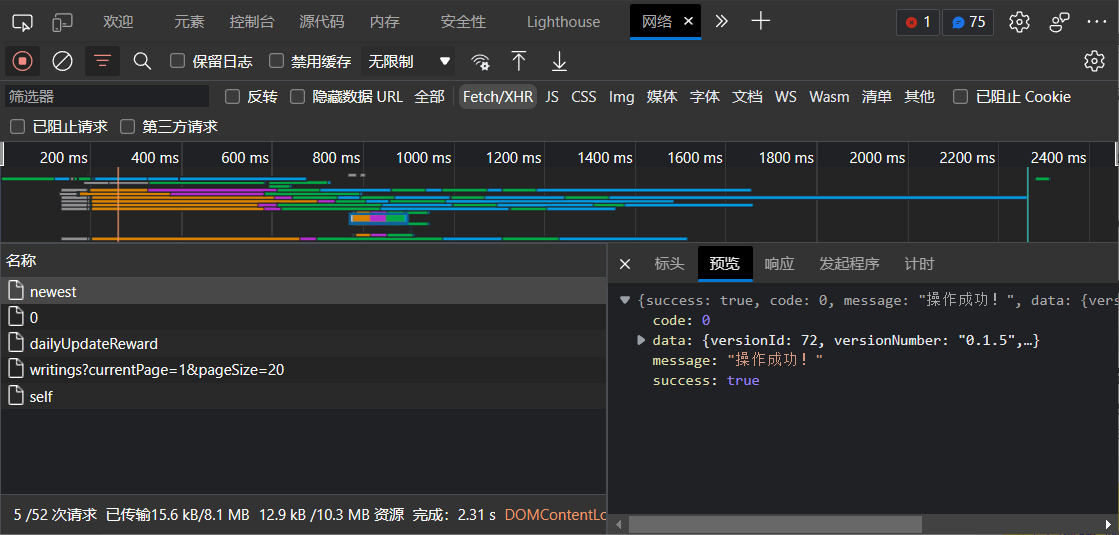Open 预览 details tab

point(725,264)
